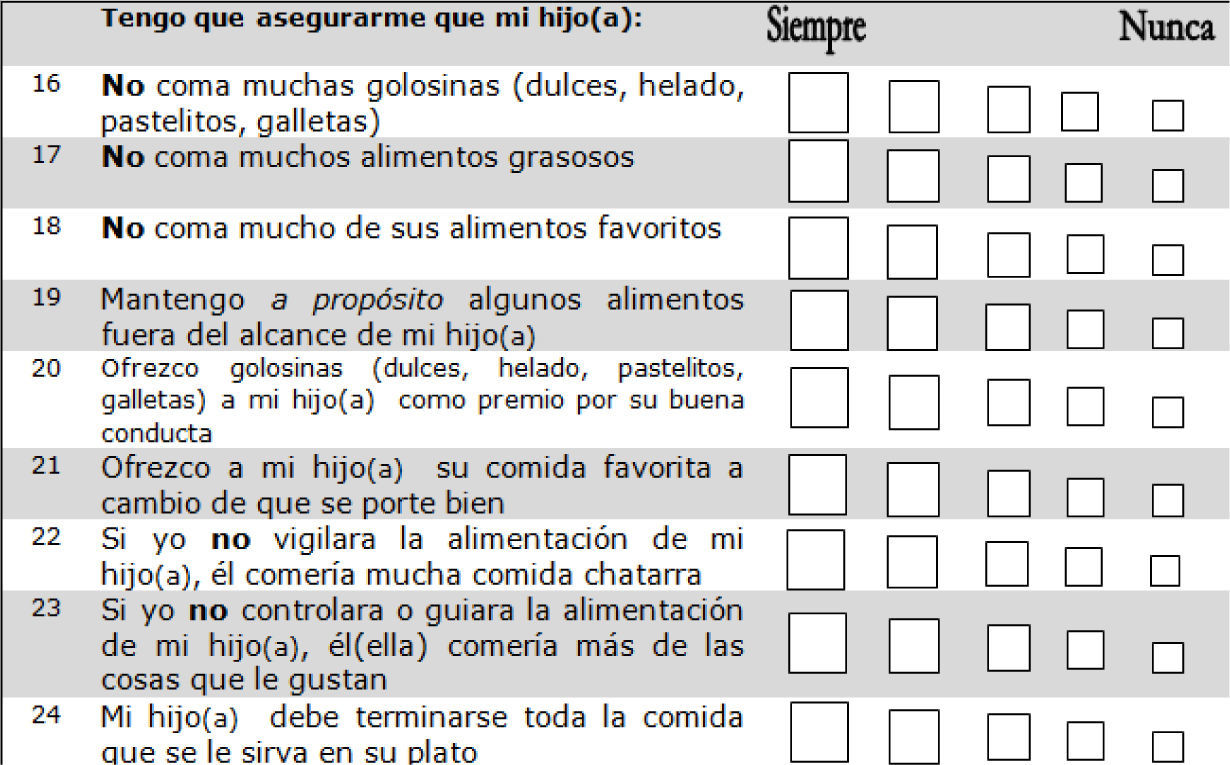Click the 'Tengo que asegurarme' heading text
The image size is (1230, 765).
tap(371, 19)
